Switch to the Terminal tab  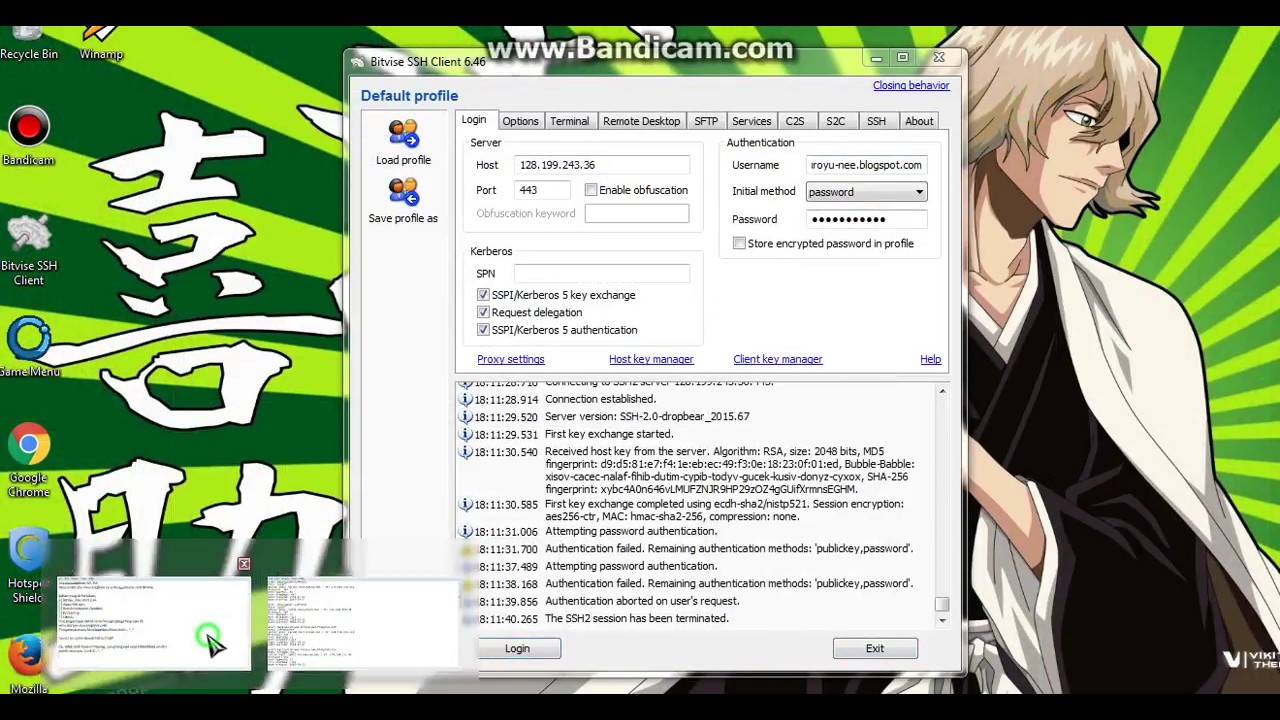click(x=569, y=121)
